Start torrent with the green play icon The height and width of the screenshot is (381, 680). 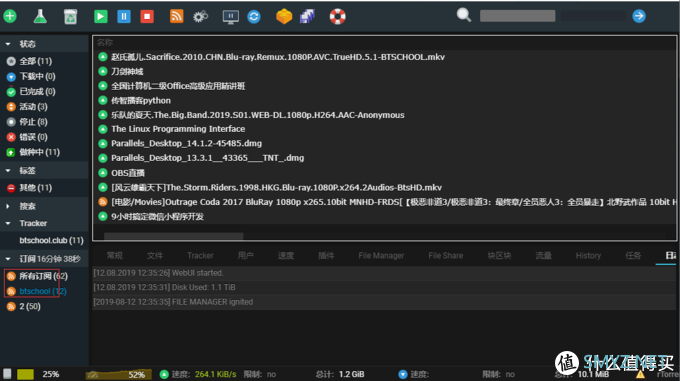coord(101,16)
